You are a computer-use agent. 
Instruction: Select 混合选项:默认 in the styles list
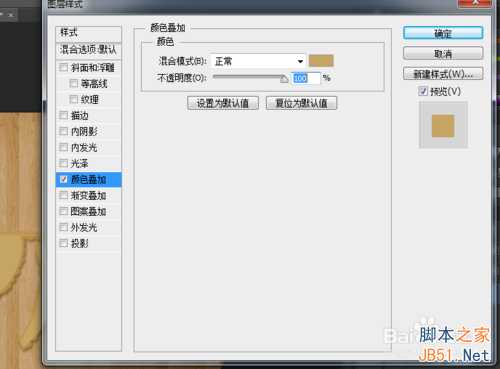coord(88,50)
